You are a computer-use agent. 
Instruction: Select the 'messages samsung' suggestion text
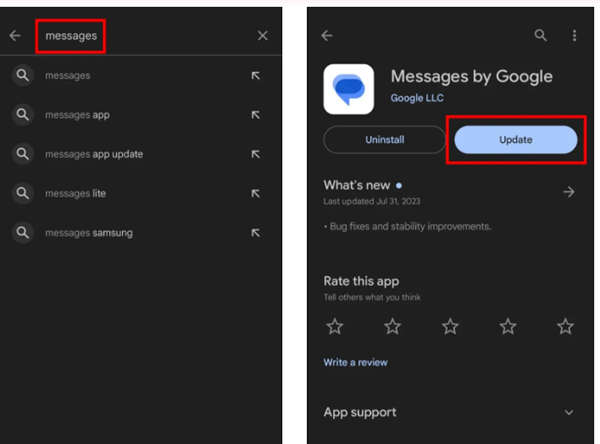pyautogui.click(x=89, y=233)
